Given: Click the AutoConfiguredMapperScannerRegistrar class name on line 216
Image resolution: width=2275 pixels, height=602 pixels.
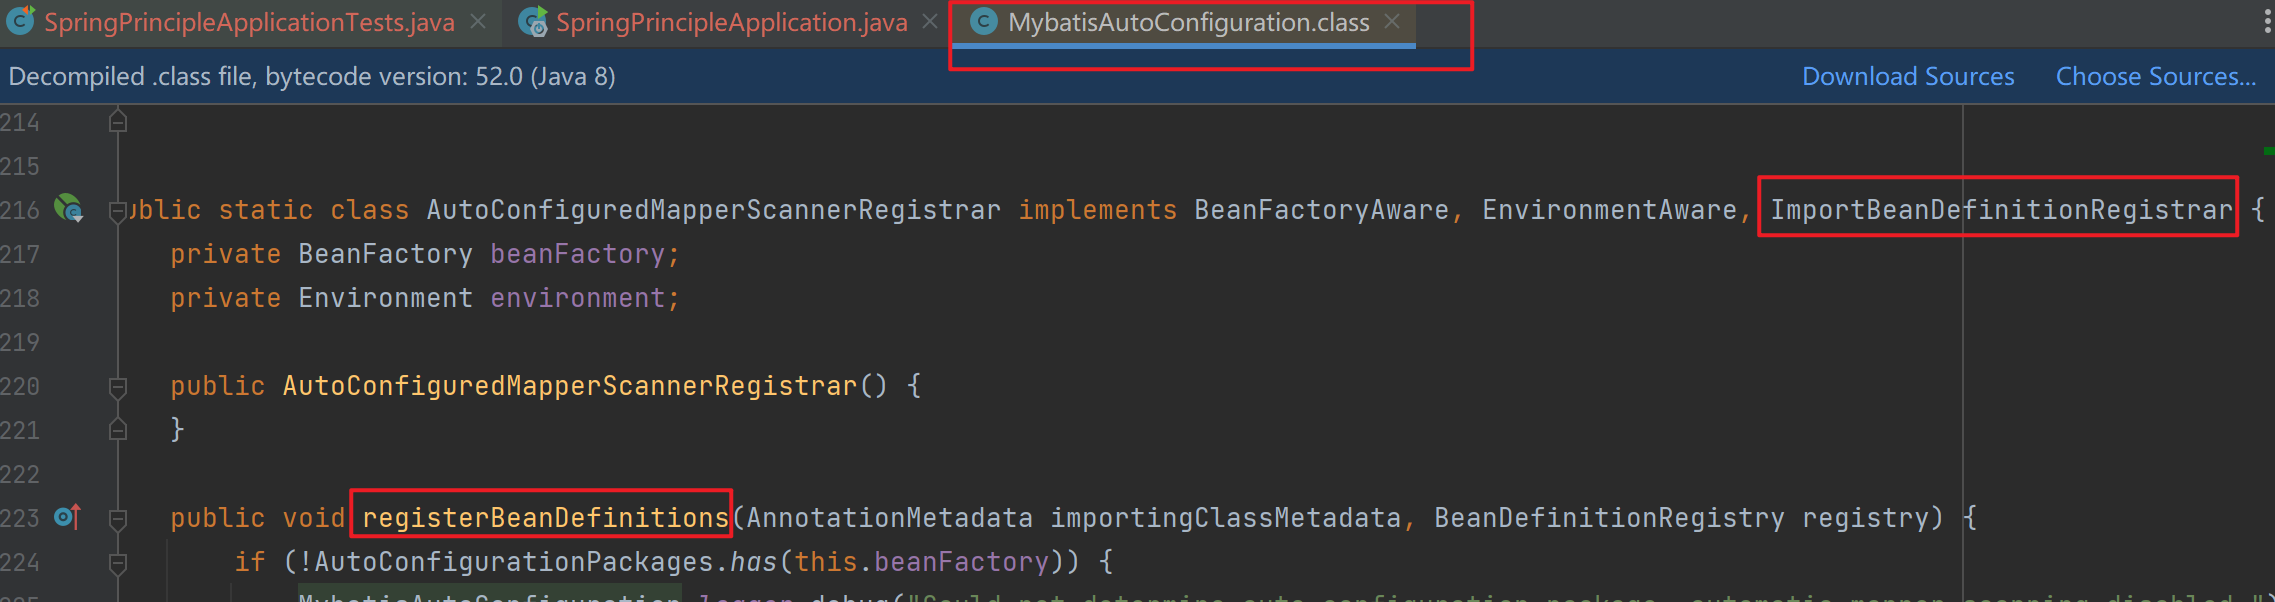Looking at the screenshot, I should point(713,210).
